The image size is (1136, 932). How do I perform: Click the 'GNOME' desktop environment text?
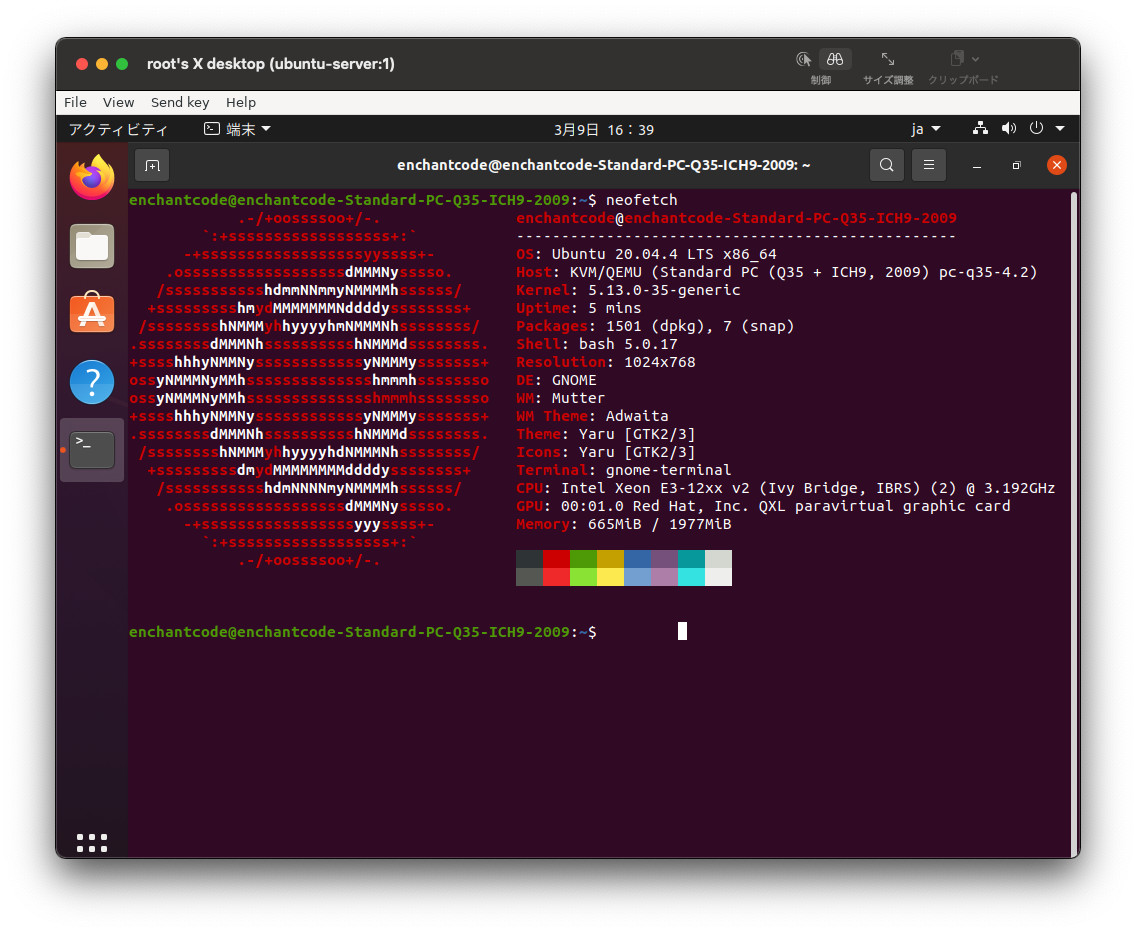coord(575,380)
